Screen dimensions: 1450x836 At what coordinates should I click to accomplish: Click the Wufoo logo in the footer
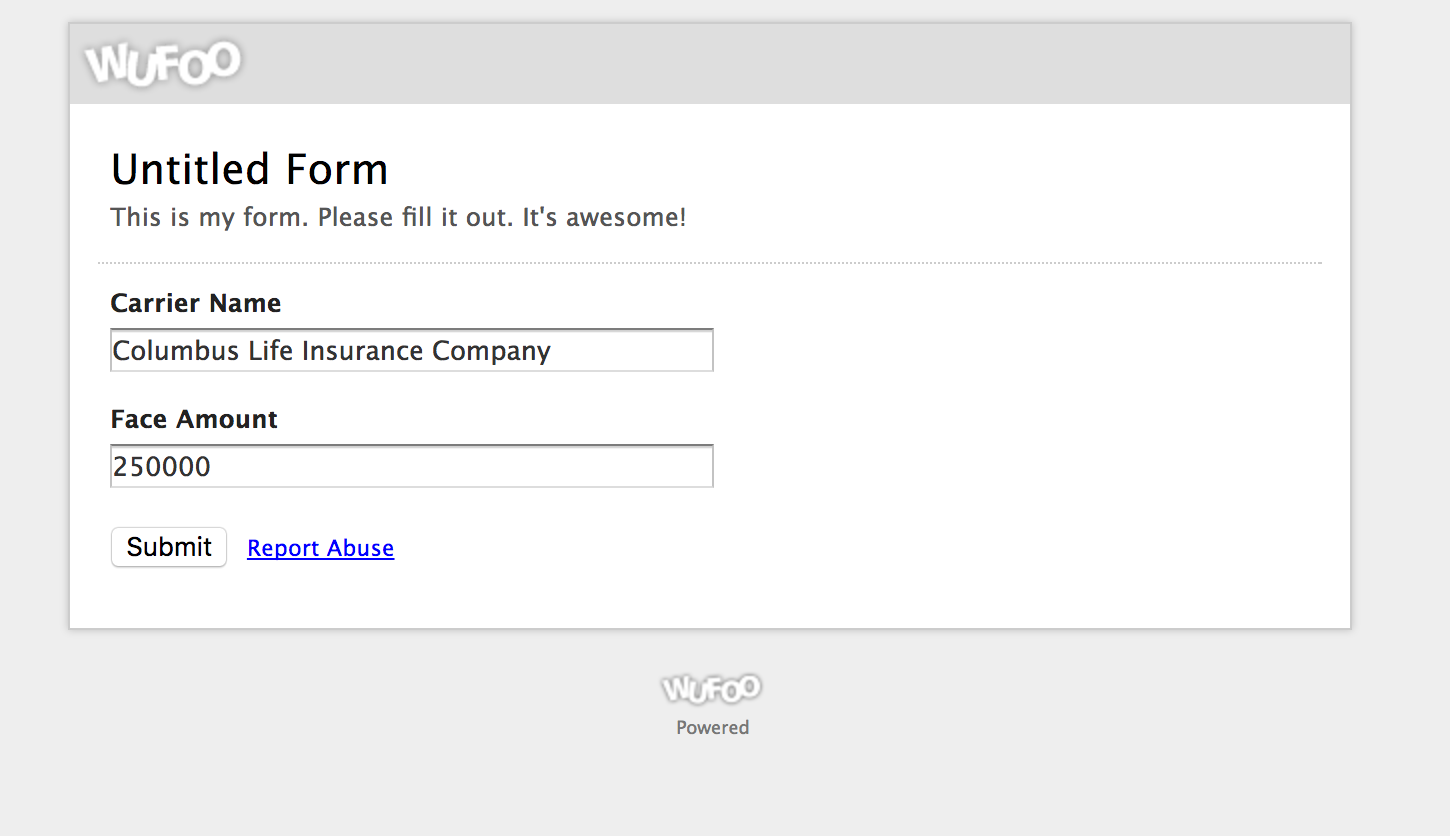[712, 688]
